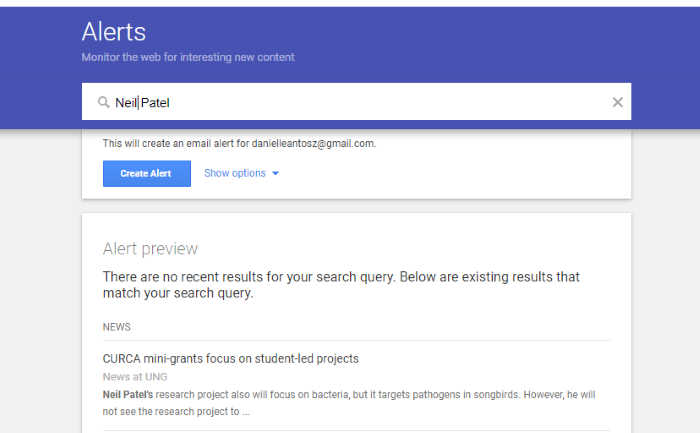Clear the search query with the X icon
Viewport: 700px width, 433px height.
coord(617,102)
